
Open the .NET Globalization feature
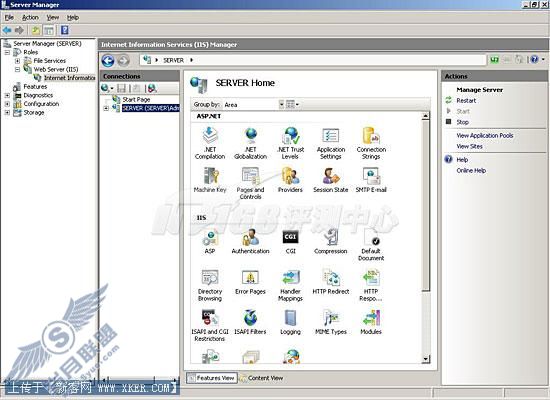point(250,143)
